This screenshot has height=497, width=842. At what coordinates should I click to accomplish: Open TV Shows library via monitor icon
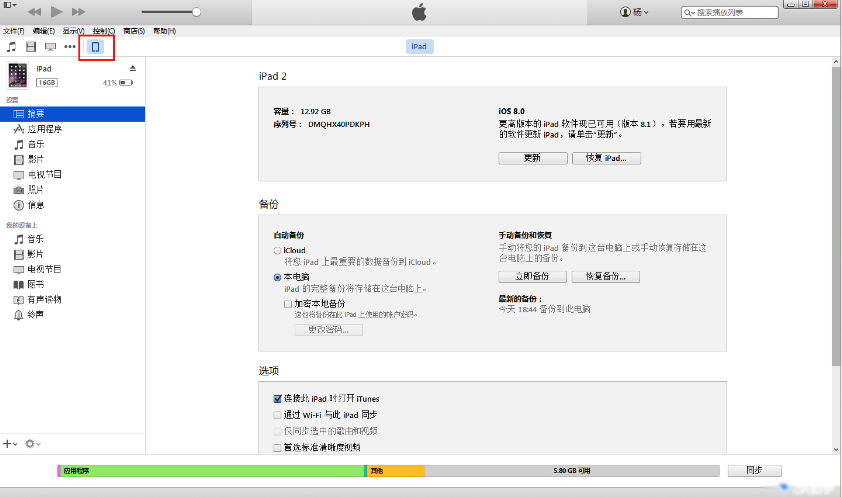pos(50,47)
